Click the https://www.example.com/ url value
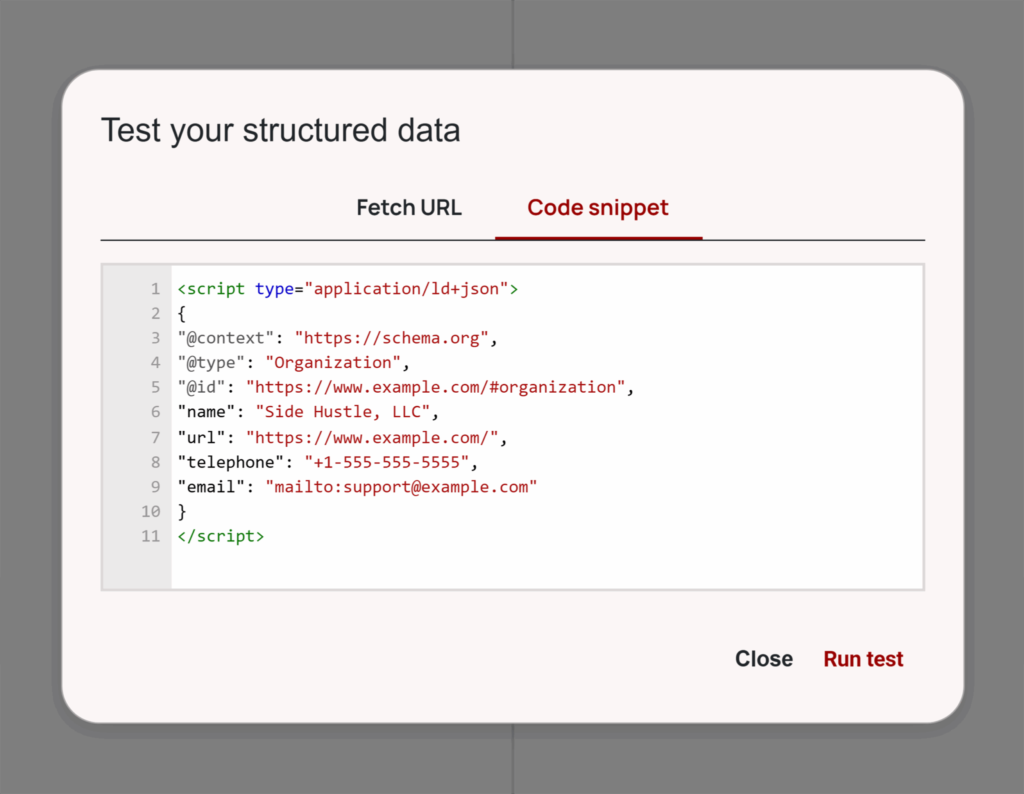Screen dimensions: 1024x794 pos(373,437)
